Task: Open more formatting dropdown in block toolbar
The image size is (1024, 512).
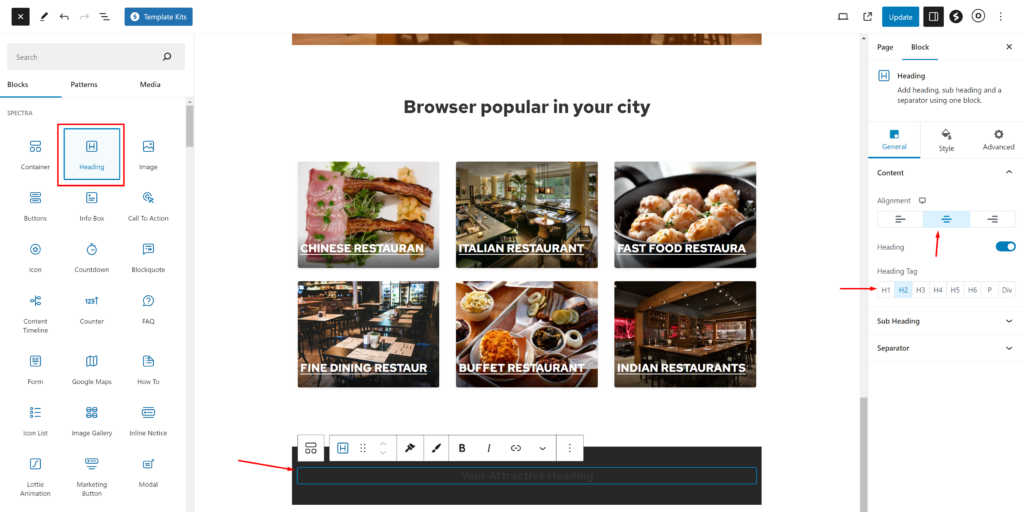Action: (x=543, y=448)
